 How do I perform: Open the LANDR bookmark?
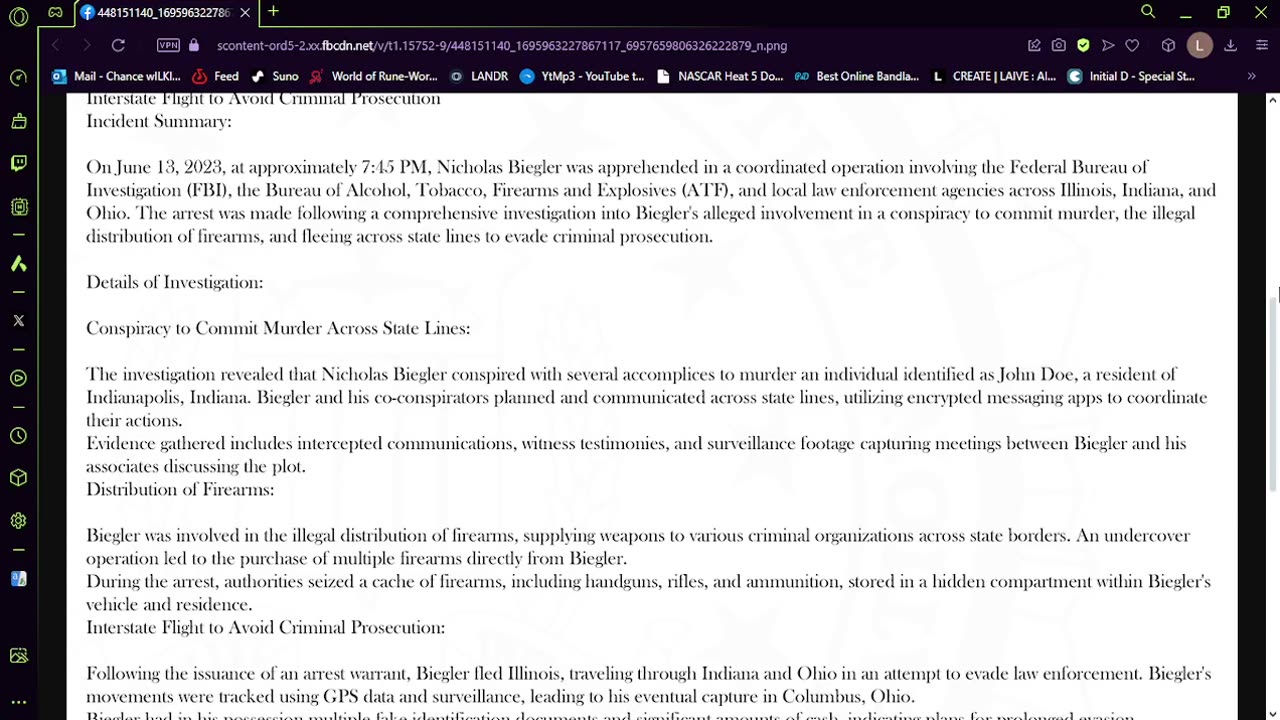tap(479, 76)
